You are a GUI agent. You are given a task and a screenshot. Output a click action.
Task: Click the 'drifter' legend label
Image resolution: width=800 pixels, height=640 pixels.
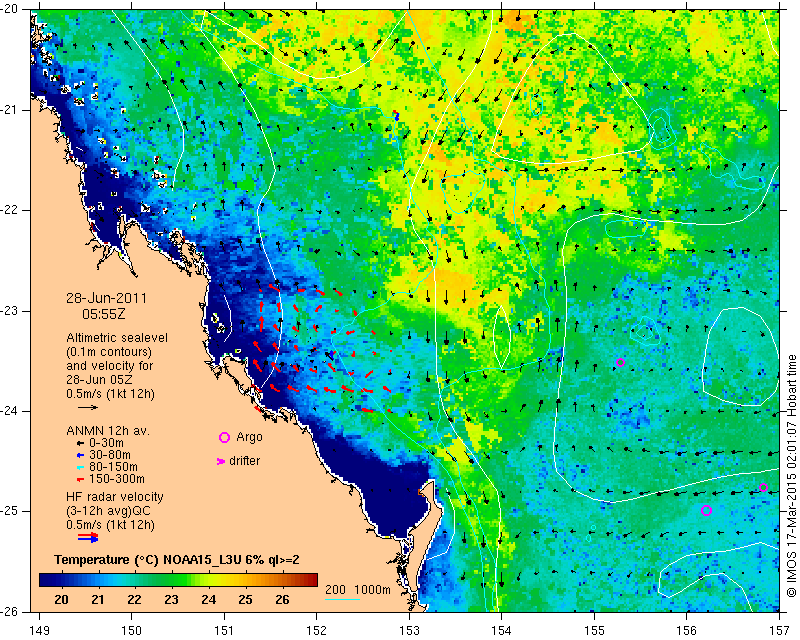244,461
